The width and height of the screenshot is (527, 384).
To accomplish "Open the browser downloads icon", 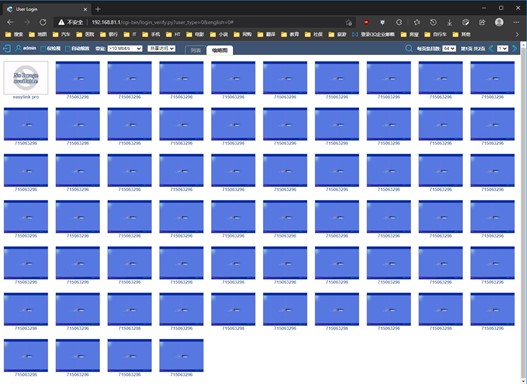I will (449, 23).
